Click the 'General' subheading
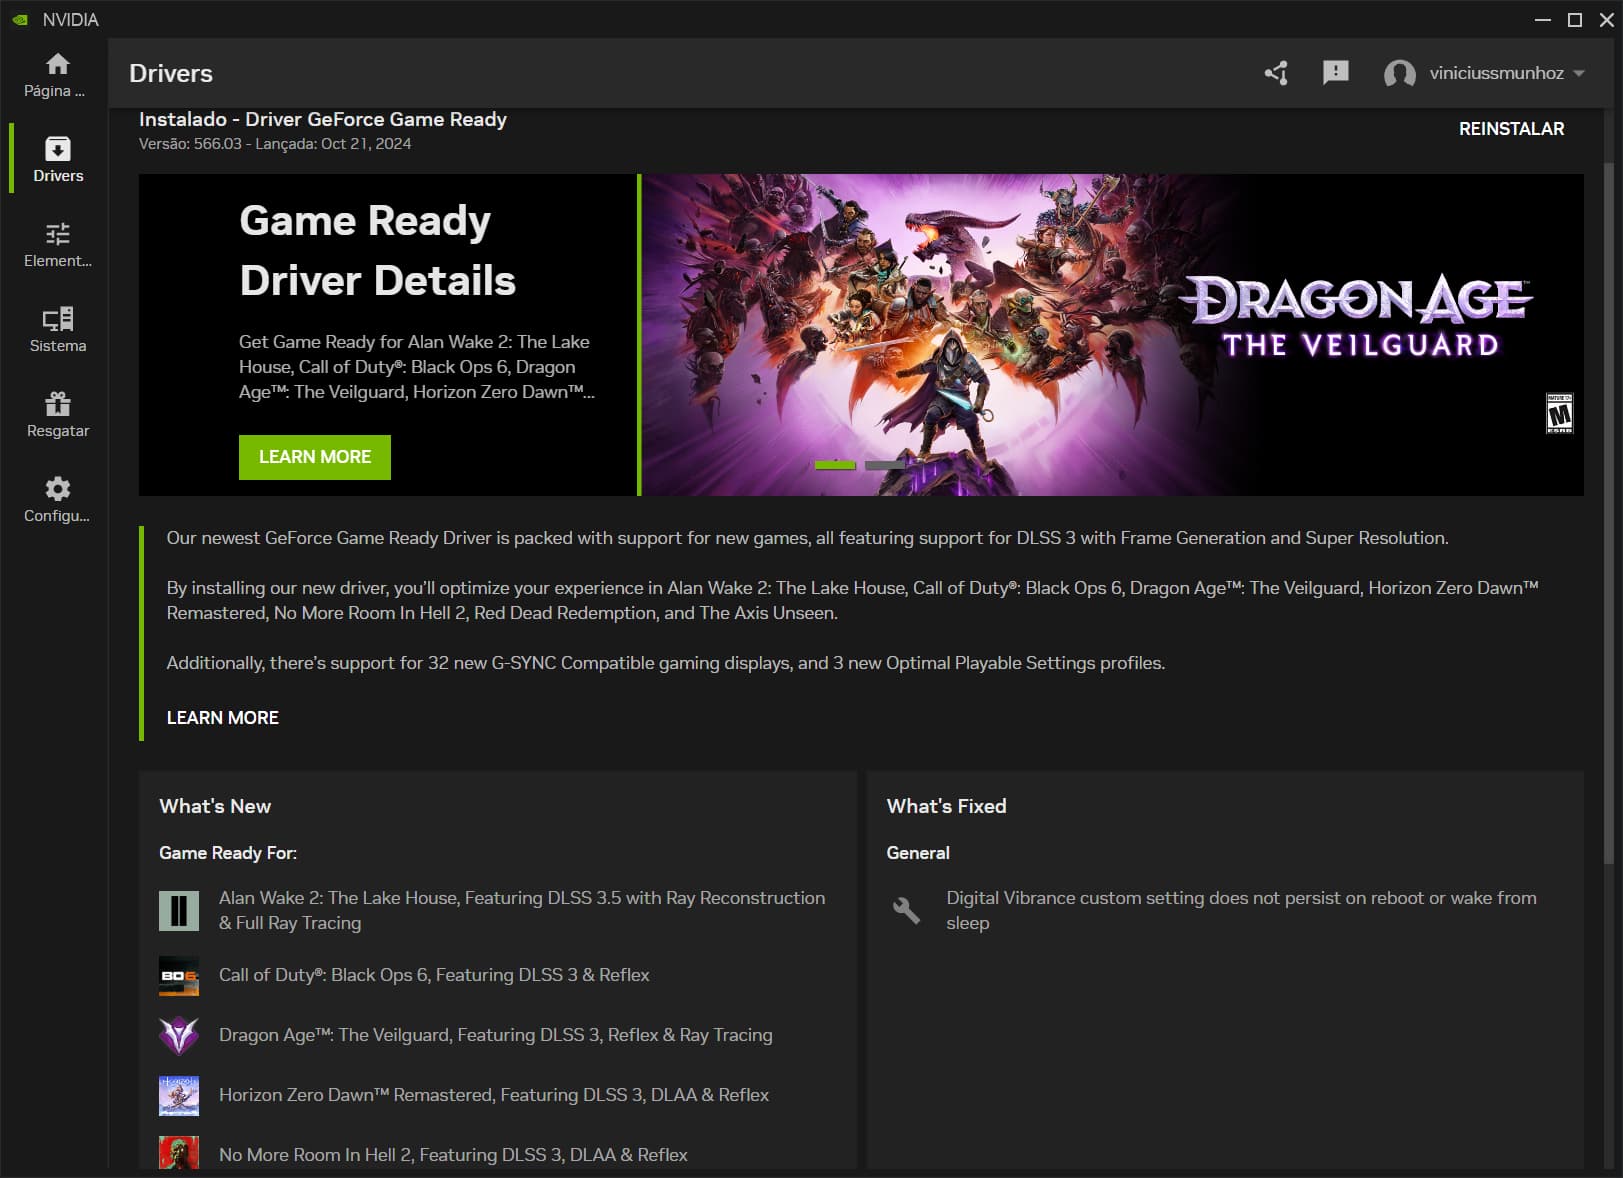The width and height of the screenshot is (1623, 1178). click(918, 853)
